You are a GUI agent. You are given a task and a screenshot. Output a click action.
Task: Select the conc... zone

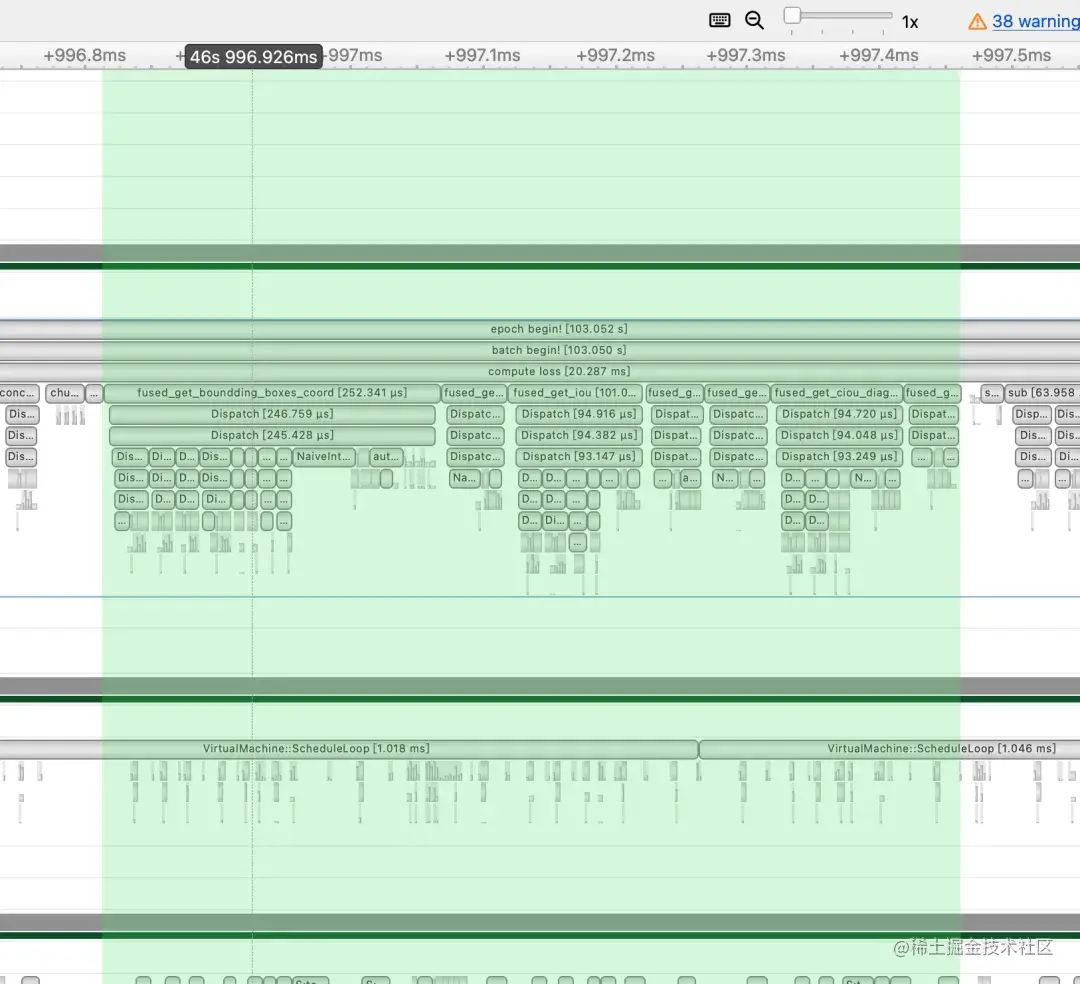point(19,393)
